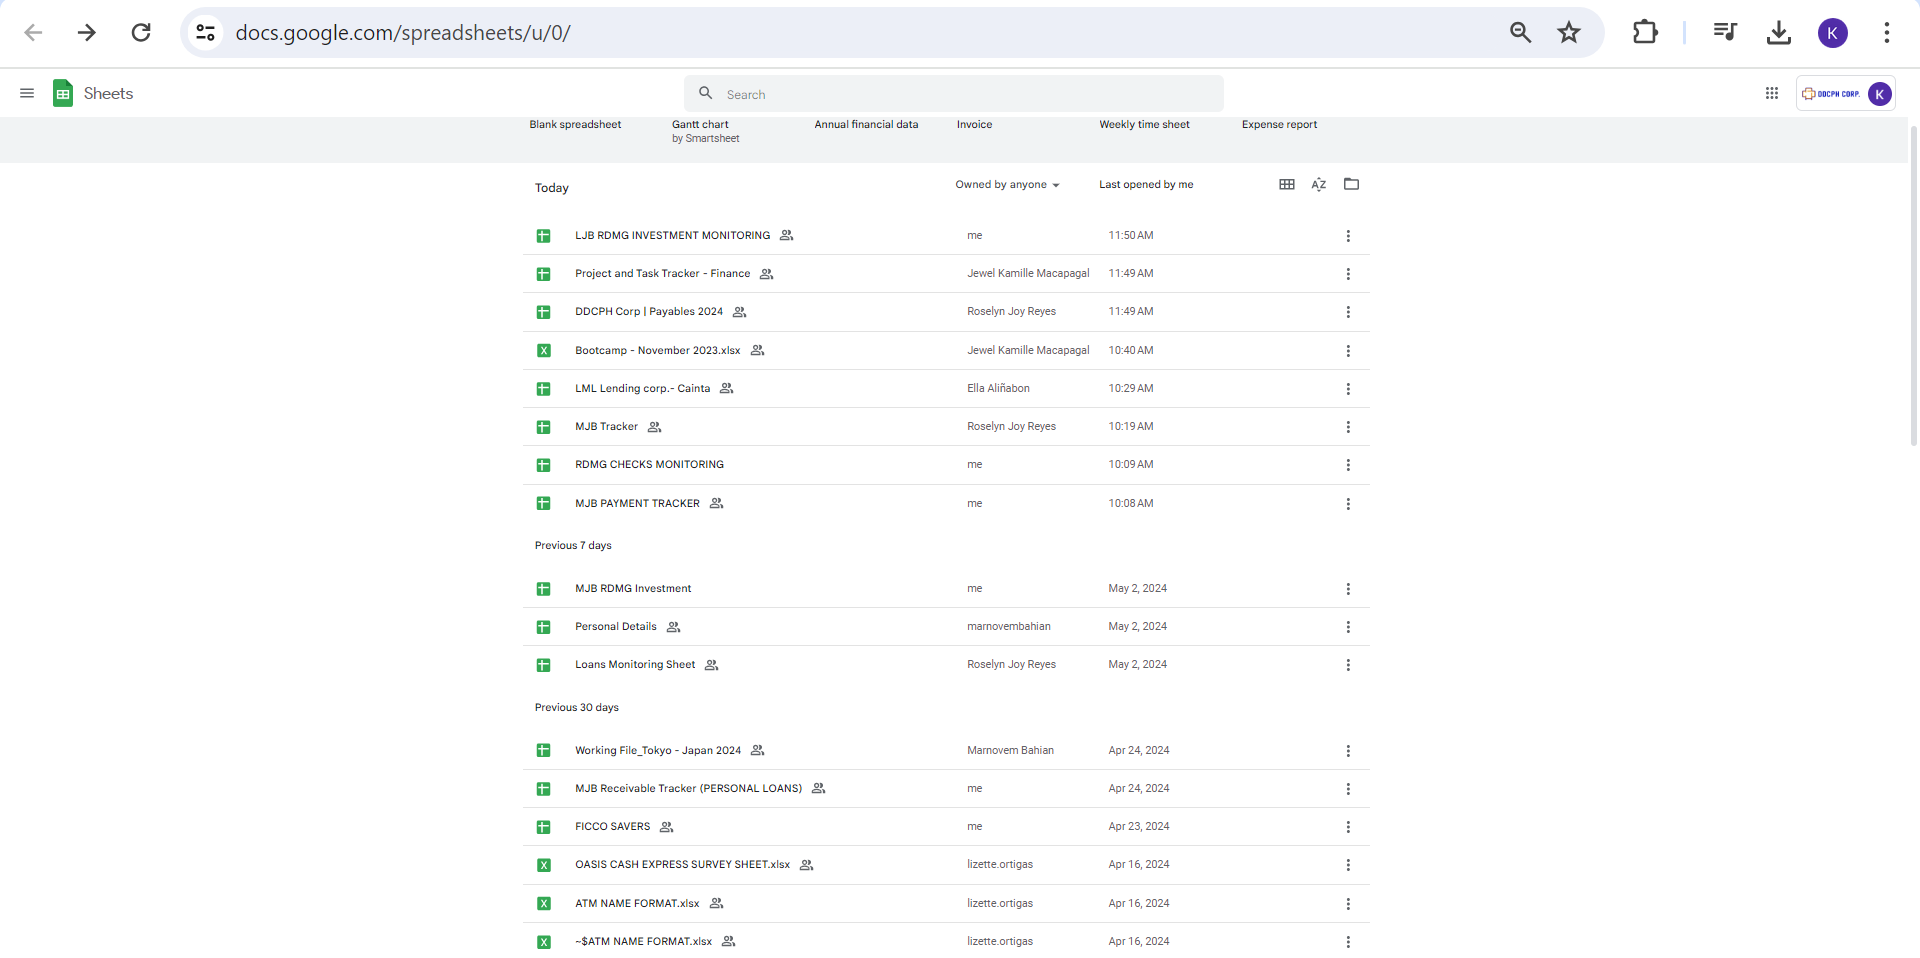
Task: Open the browser downloads icon
Action: pyautogui.click(x=1779, y=33)
